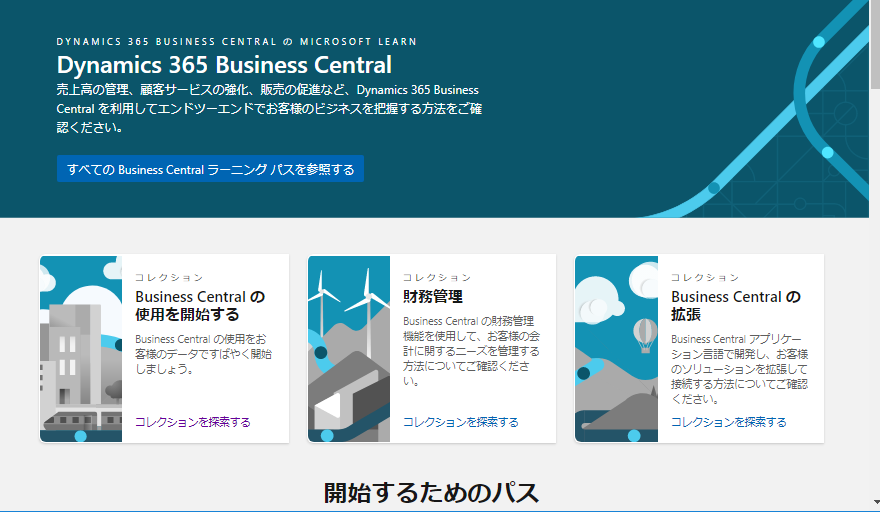This screenshot has width=880, height=512.
Task: Click the コレクション label above 財務管理
Action: click(437, 277)
